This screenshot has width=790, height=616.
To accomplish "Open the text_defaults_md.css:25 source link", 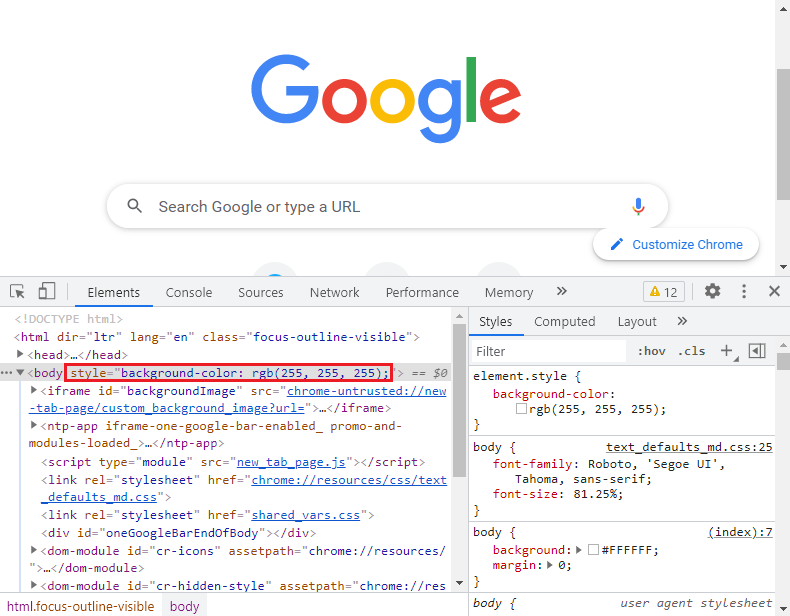I will click(x=689, y=447).
